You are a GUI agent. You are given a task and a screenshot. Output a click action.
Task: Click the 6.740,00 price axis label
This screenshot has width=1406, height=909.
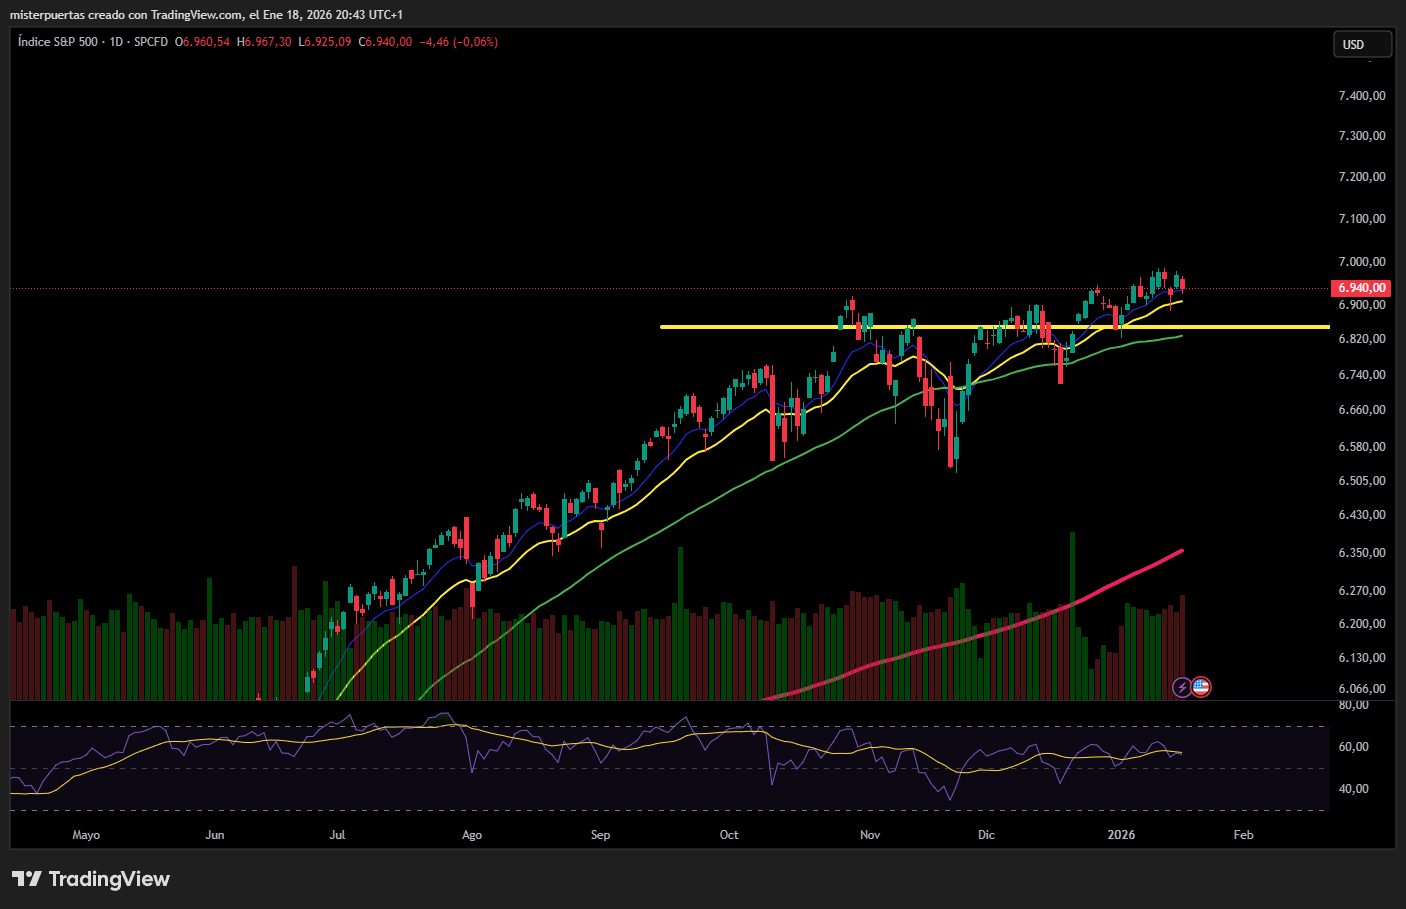pos(1362,375)
